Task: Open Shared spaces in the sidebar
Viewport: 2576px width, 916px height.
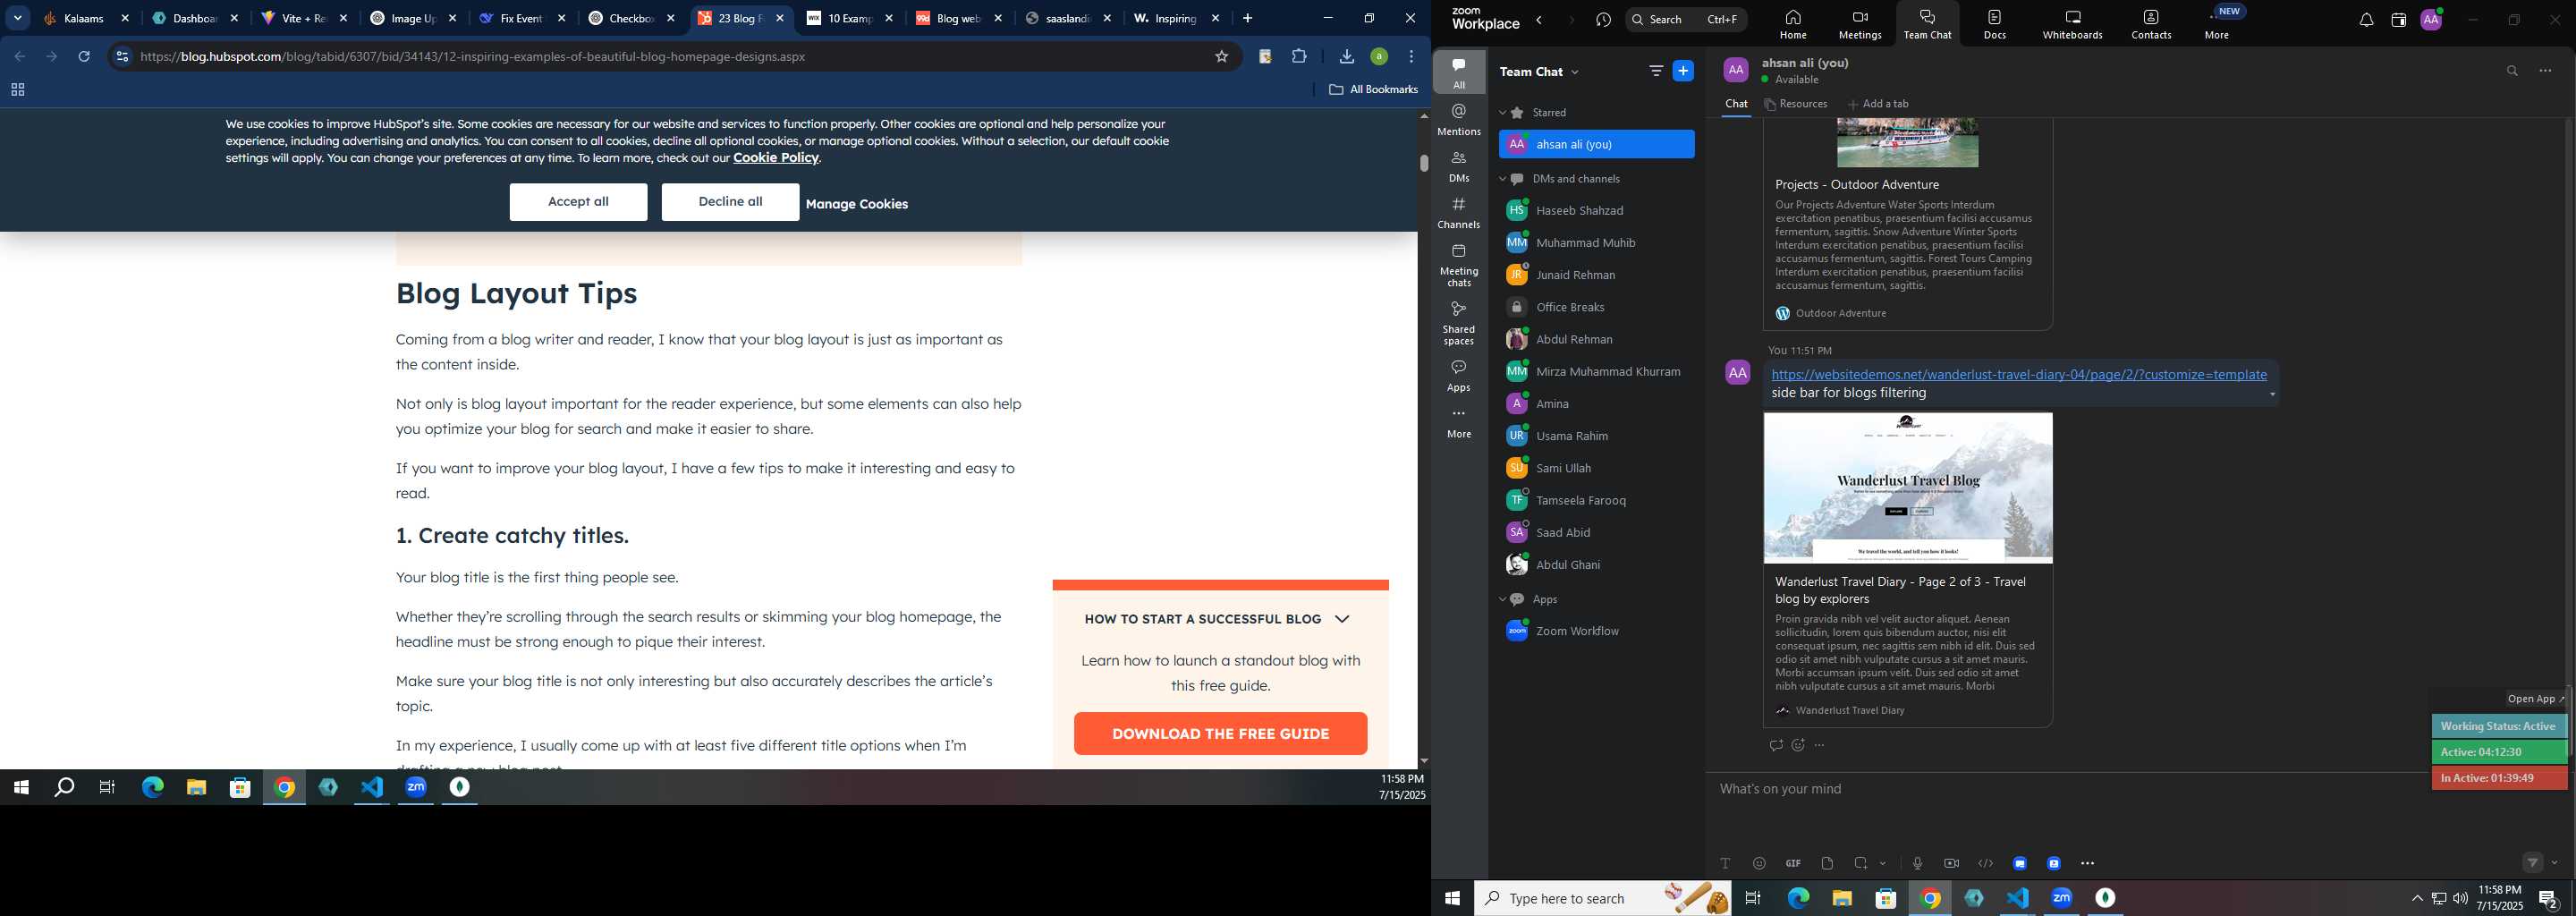Action: click(x=1459, y=323)
